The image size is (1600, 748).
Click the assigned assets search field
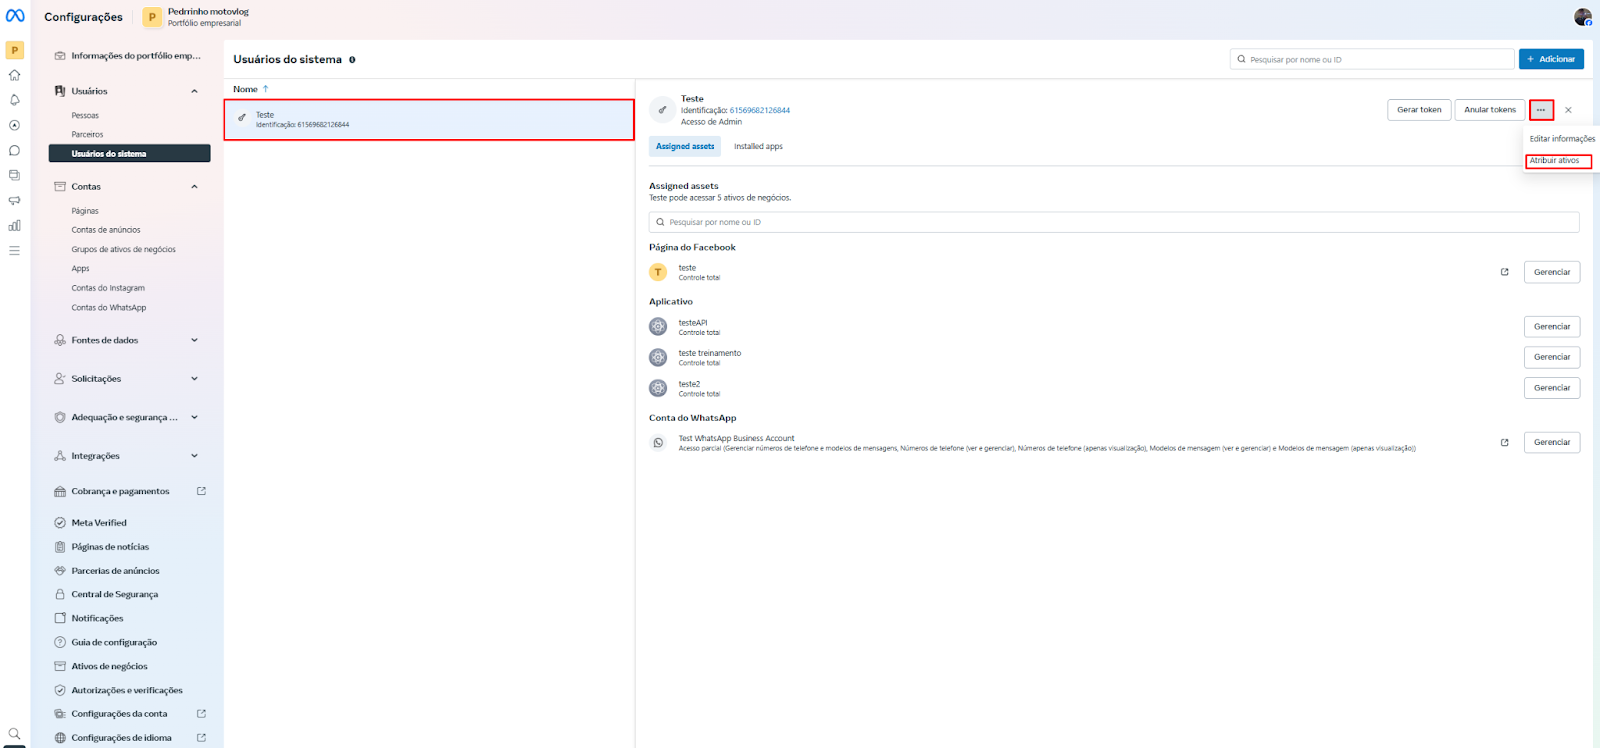coord(1113,222)
